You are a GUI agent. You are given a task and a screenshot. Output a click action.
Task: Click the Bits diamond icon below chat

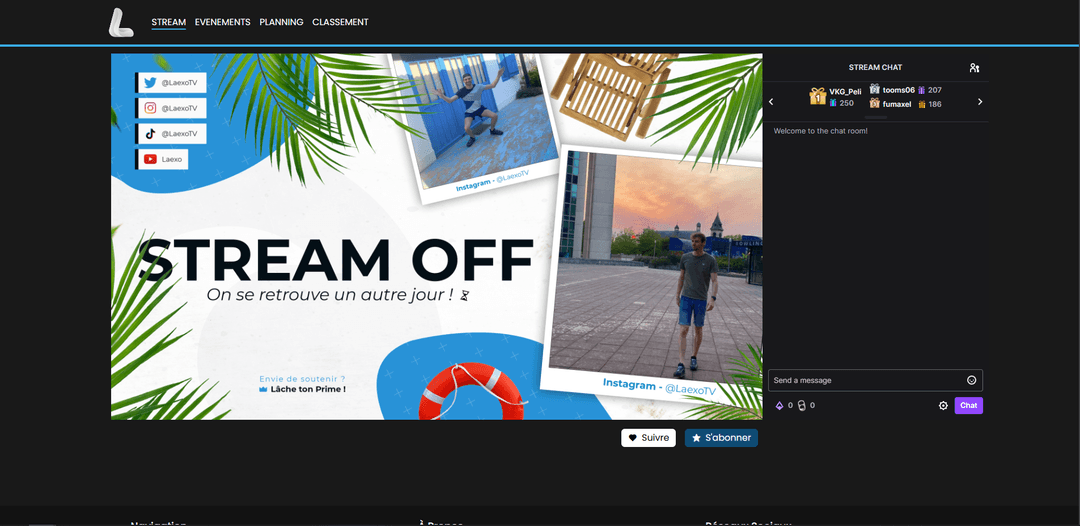coord(780,405)
